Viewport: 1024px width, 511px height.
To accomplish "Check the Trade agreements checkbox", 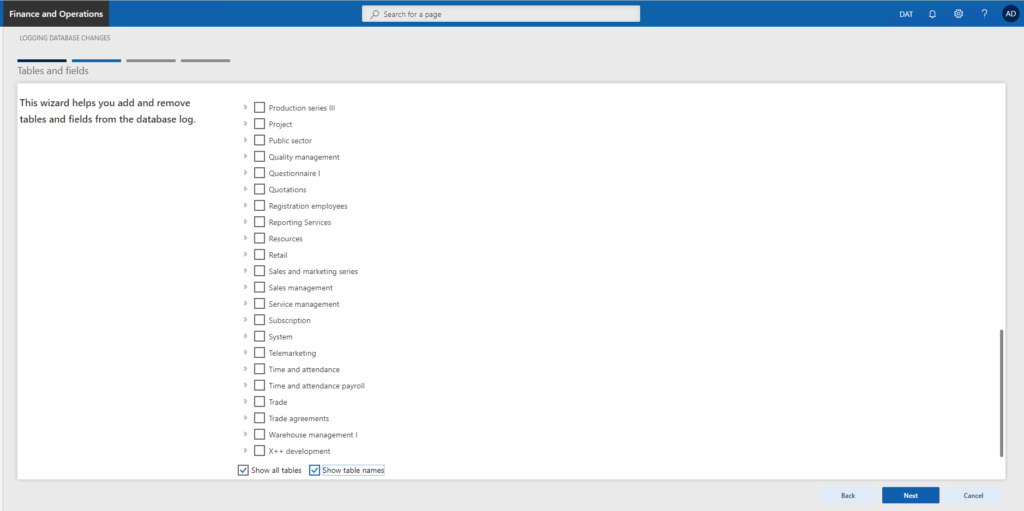I will tap(259, 418).
